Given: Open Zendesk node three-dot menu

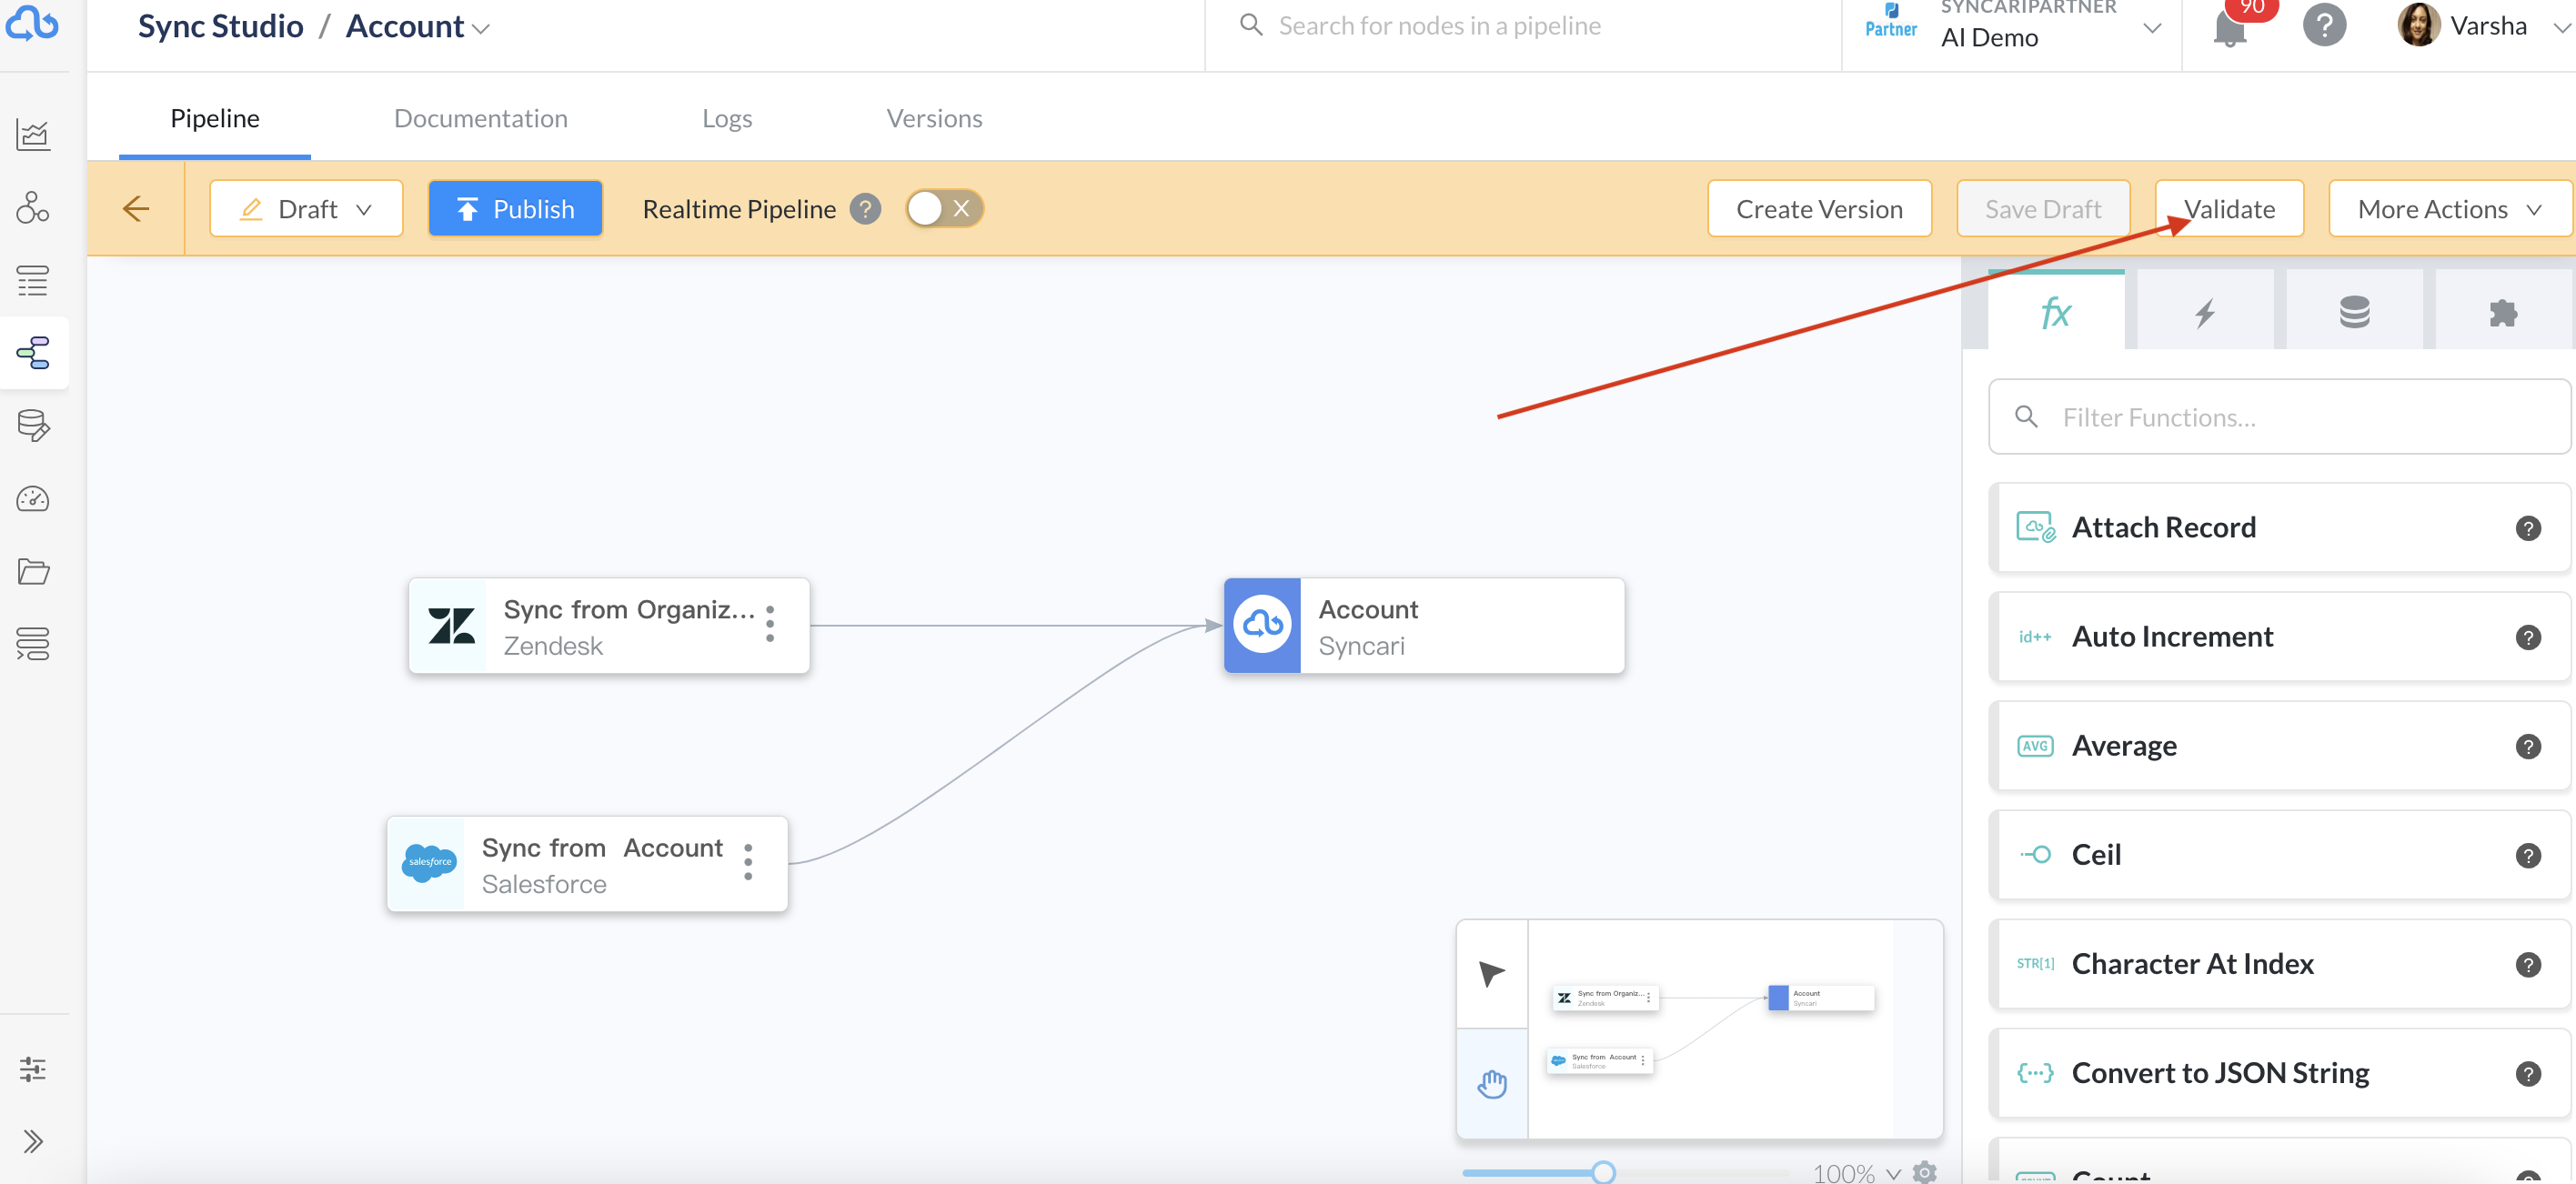Looking at the screenshot, I should 770,624.
